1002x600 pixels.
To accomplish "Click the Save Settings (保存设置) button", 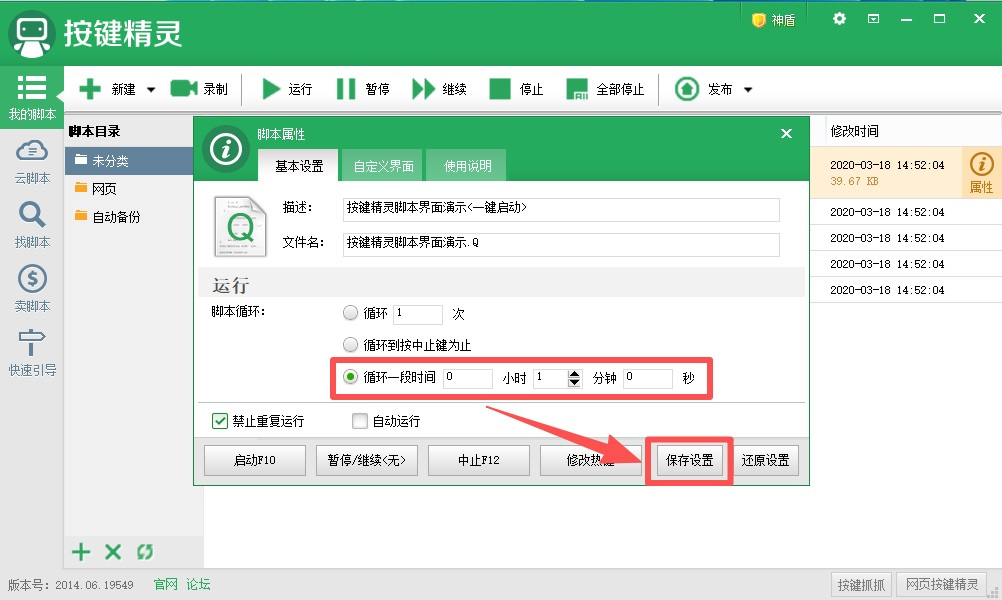I will [689, 461].
